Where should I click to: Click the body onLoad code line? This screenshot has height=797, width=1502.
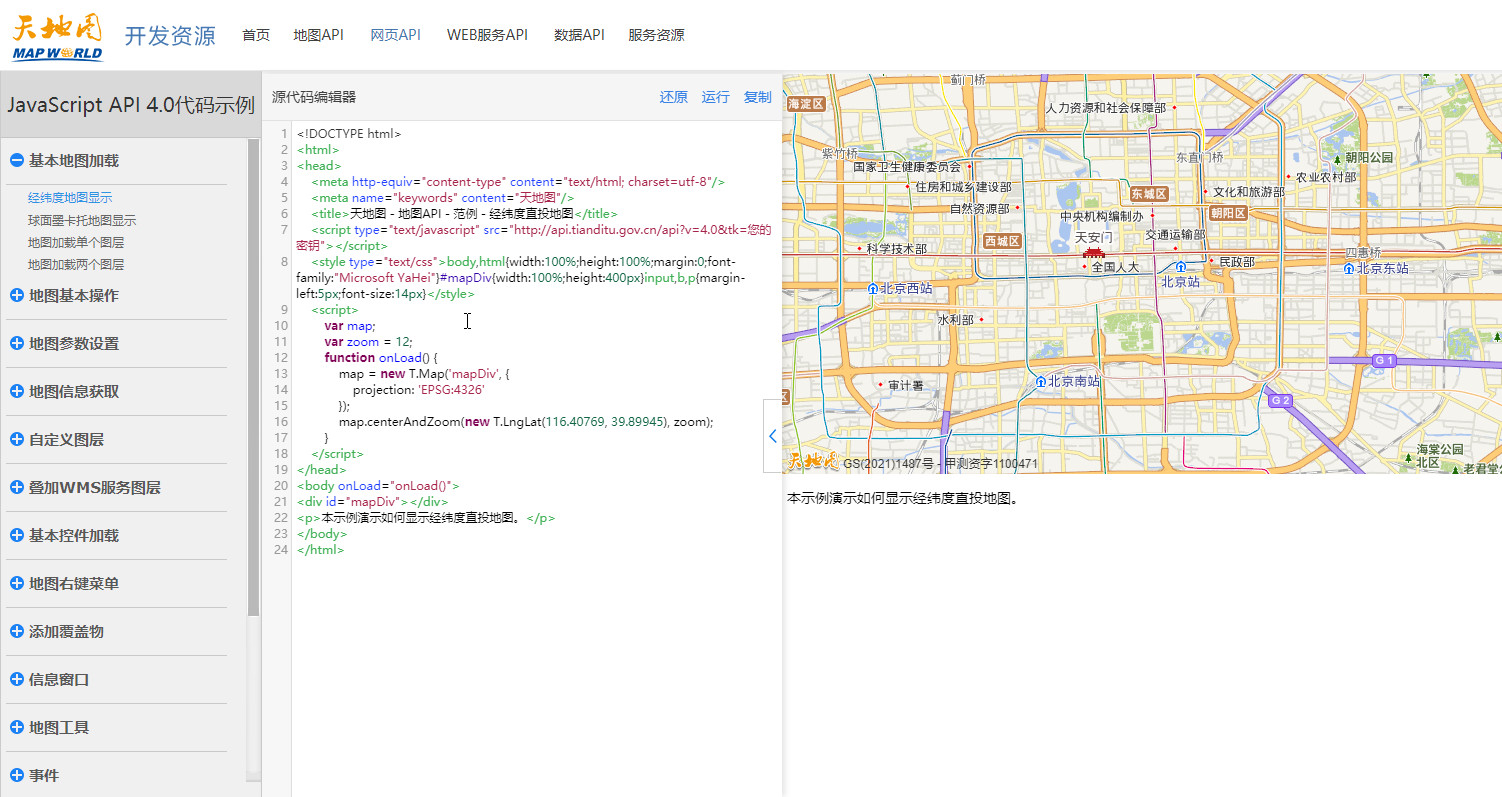click(x=378, y=486)
